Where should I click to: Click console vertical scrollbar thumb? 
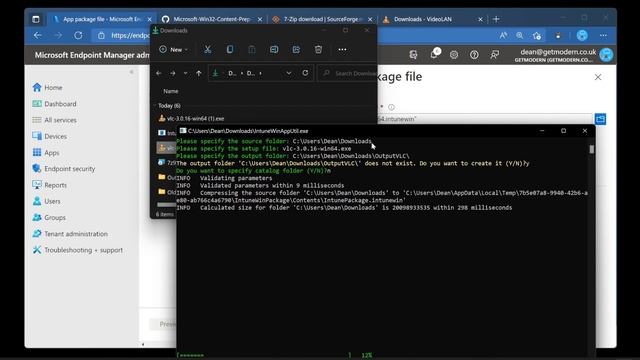point(591,150)
